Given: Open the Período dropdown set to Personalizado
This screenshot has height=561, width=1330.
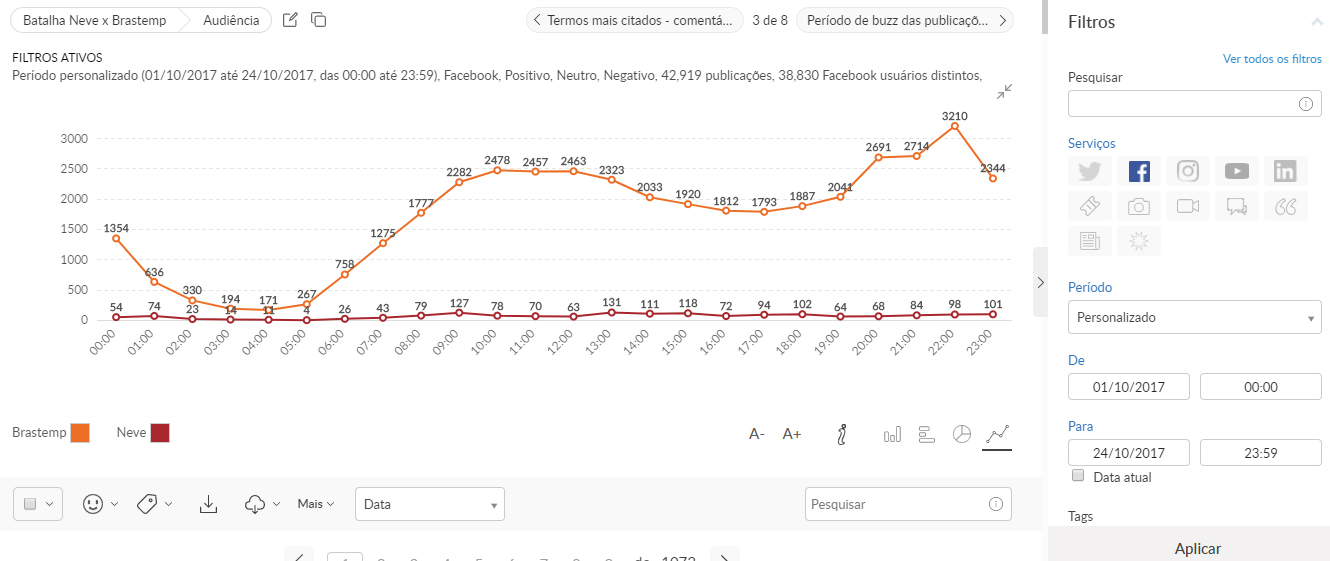Looking at the screenshot, I should click(1194, 317).
